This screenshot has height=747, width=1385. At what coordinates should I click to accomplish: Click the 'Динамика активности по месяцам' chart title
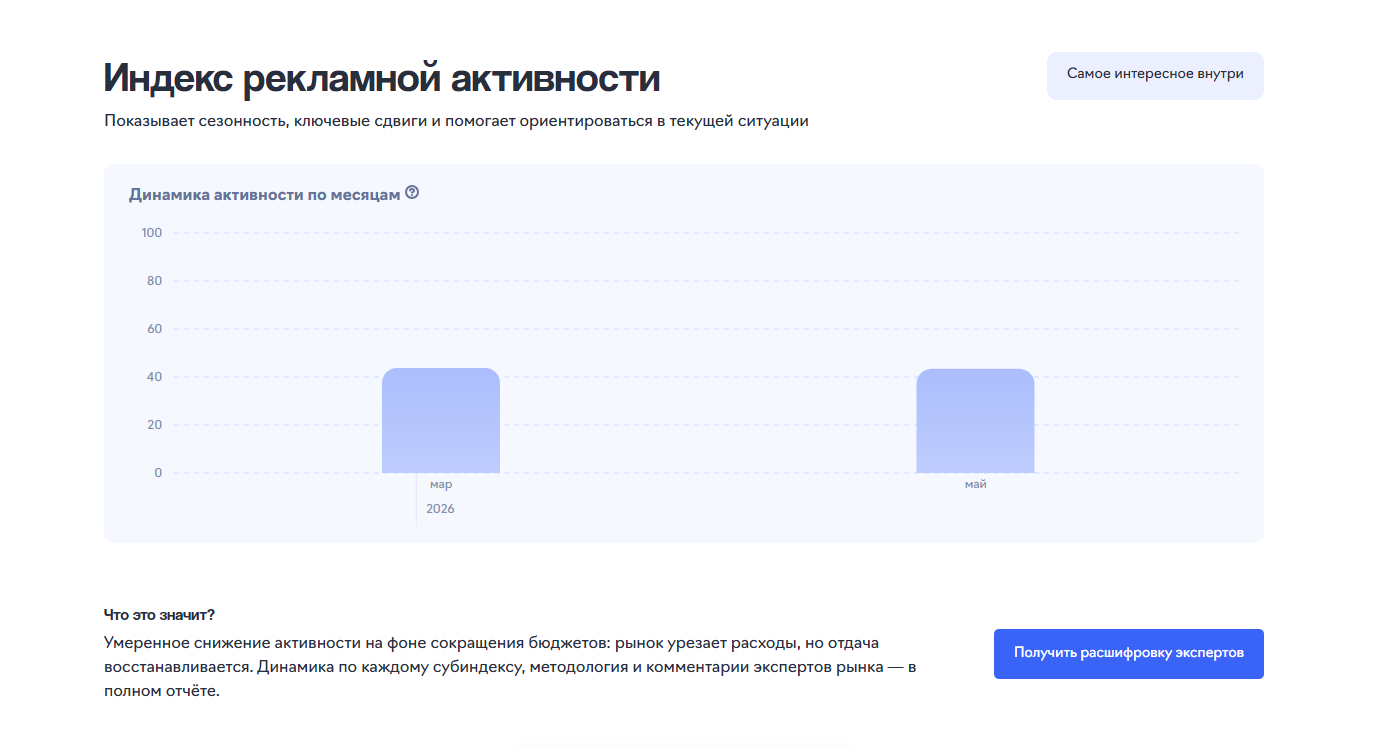[265, 194]
